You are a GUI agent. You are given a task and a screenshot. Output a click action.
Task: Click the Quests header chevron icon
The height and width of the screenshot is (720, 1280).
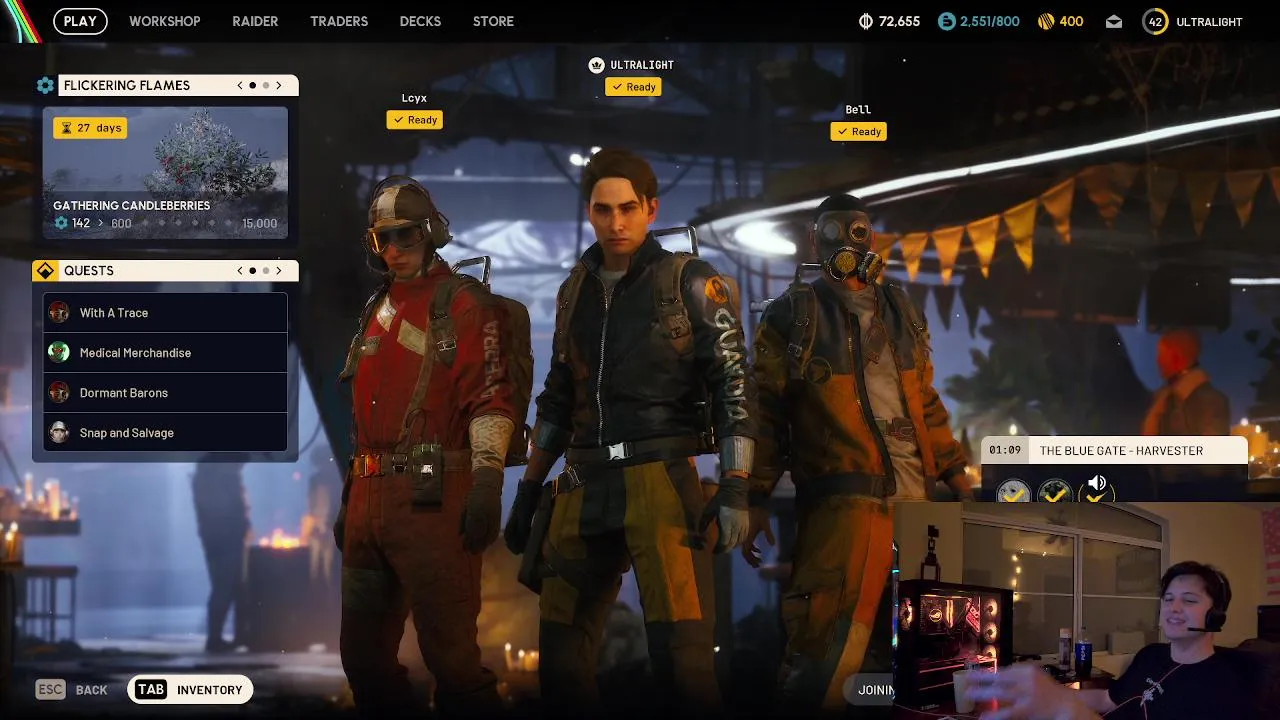pyautogui.click(x=45, y=271)
